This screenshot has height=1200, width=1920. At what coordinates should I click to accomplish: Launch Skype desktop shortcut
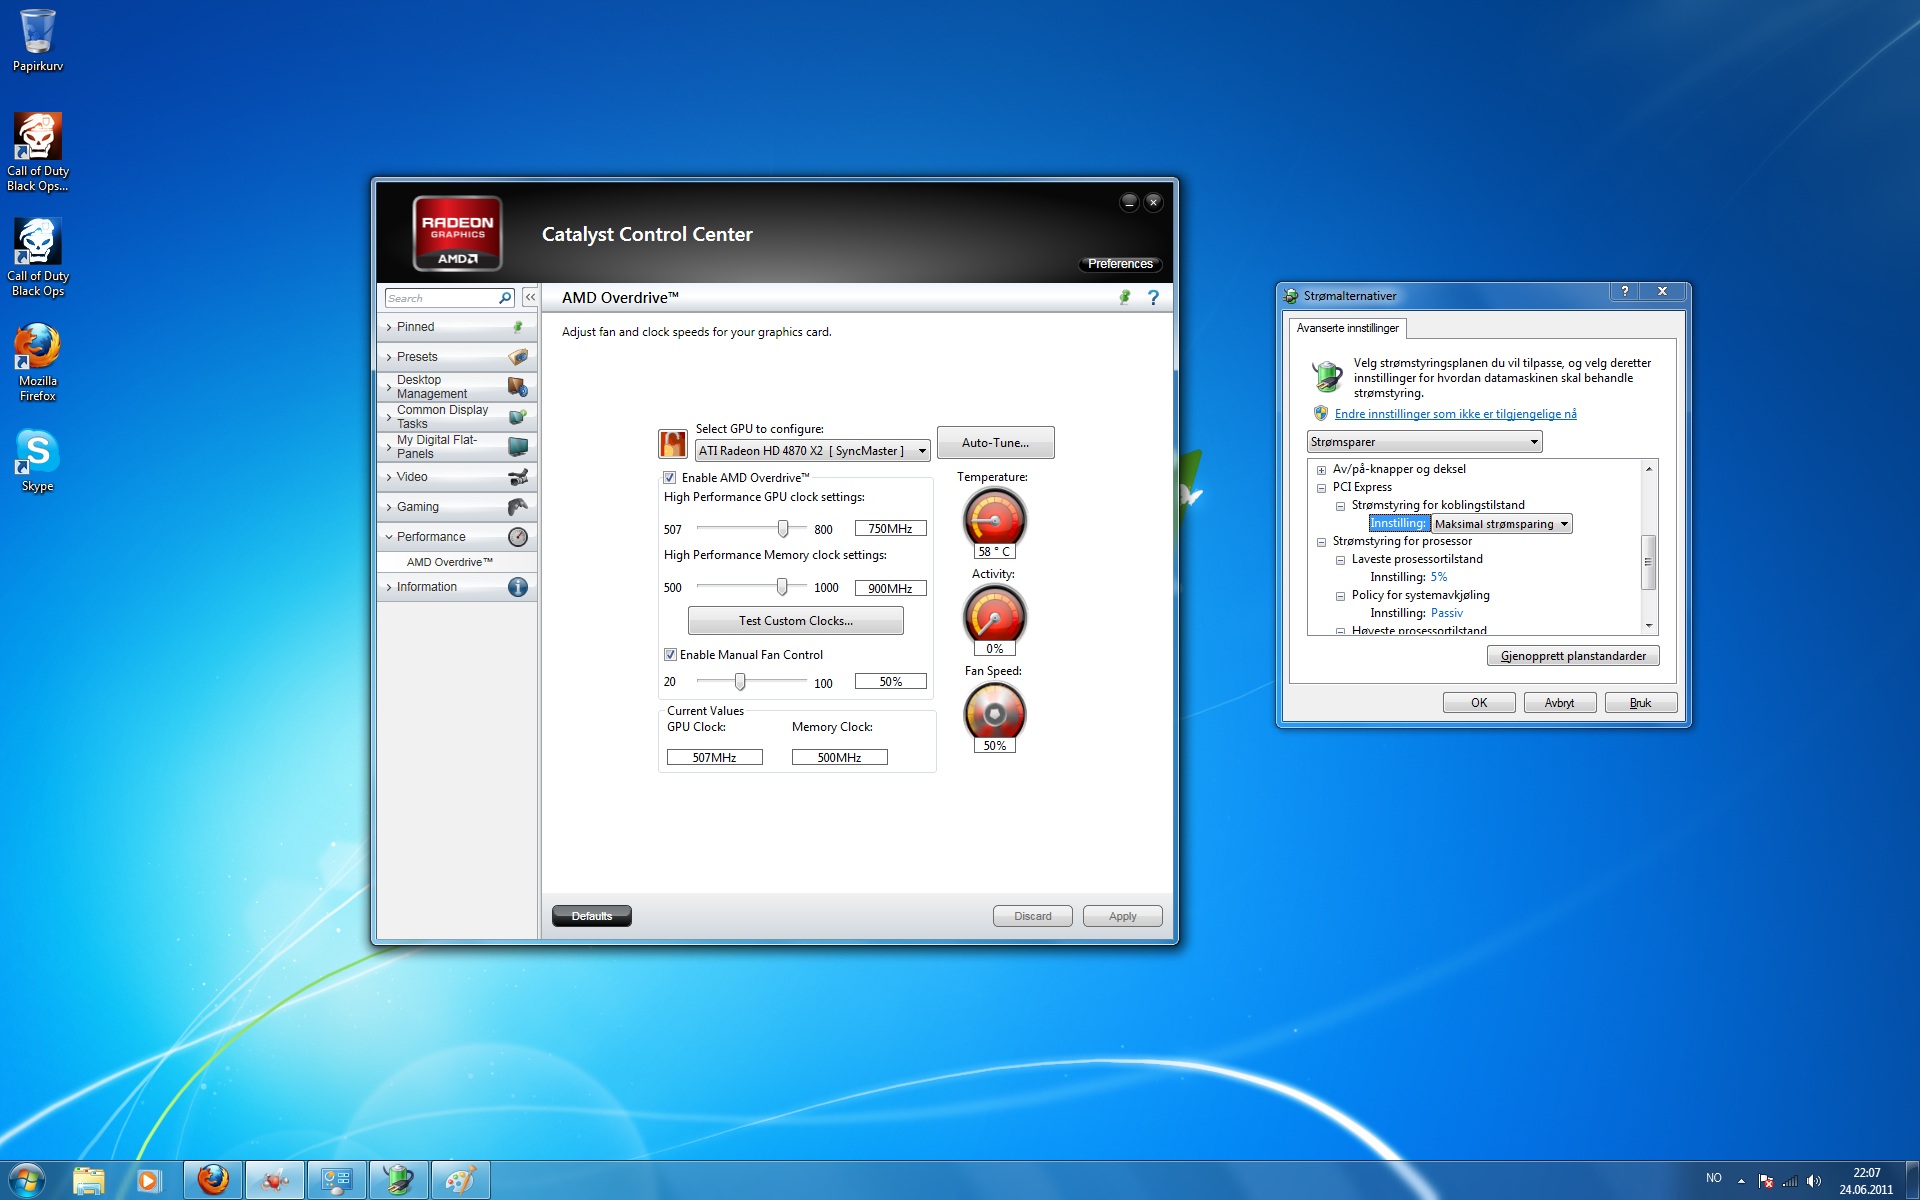(37, 460)
